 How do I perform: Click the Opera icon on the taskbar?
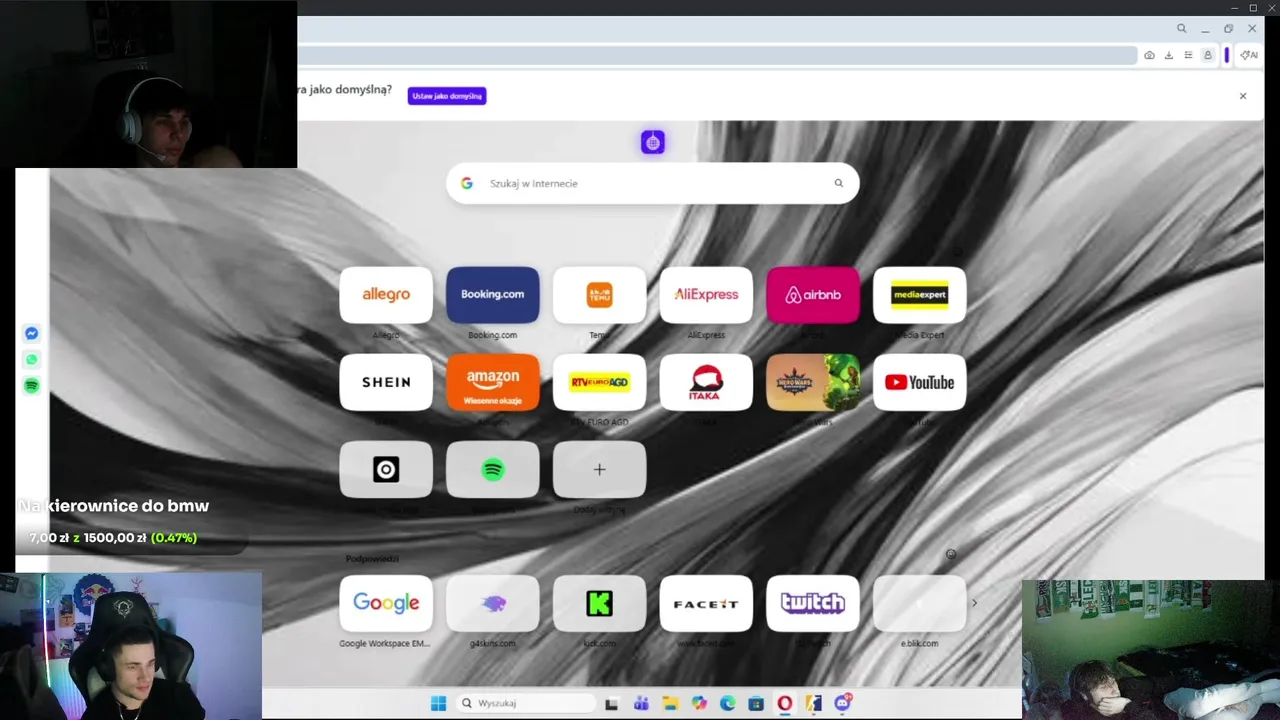pyautogui.click(x=785, y=704)
